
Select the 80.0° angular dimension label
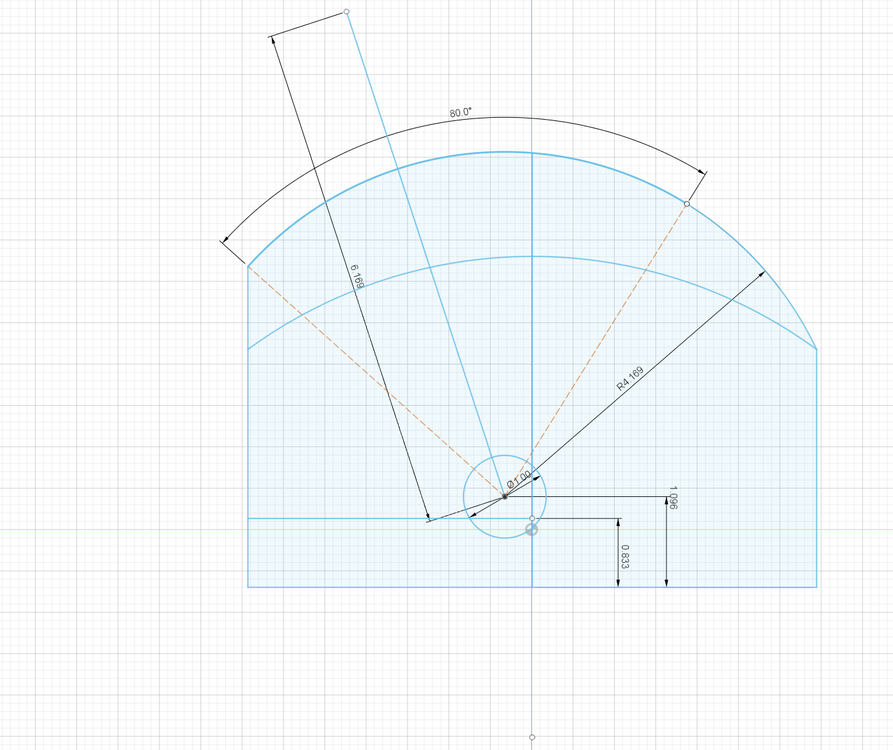[461, 111]
